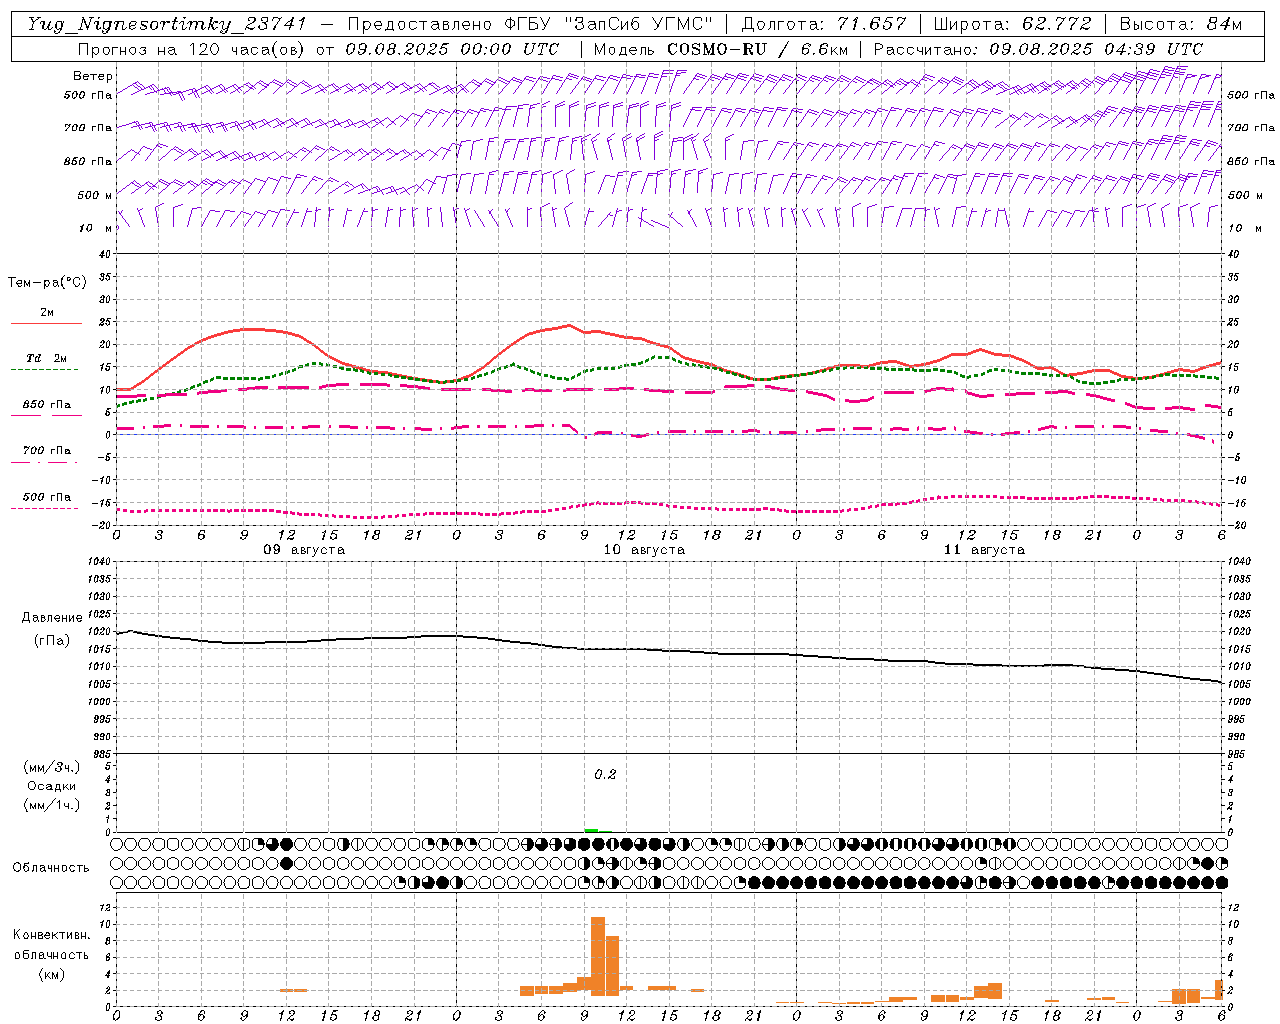The height and width of the screenshot is (1024, 1280).
Task: Click the (км) convective cloud unit label
Action: (x=51, y=974)
